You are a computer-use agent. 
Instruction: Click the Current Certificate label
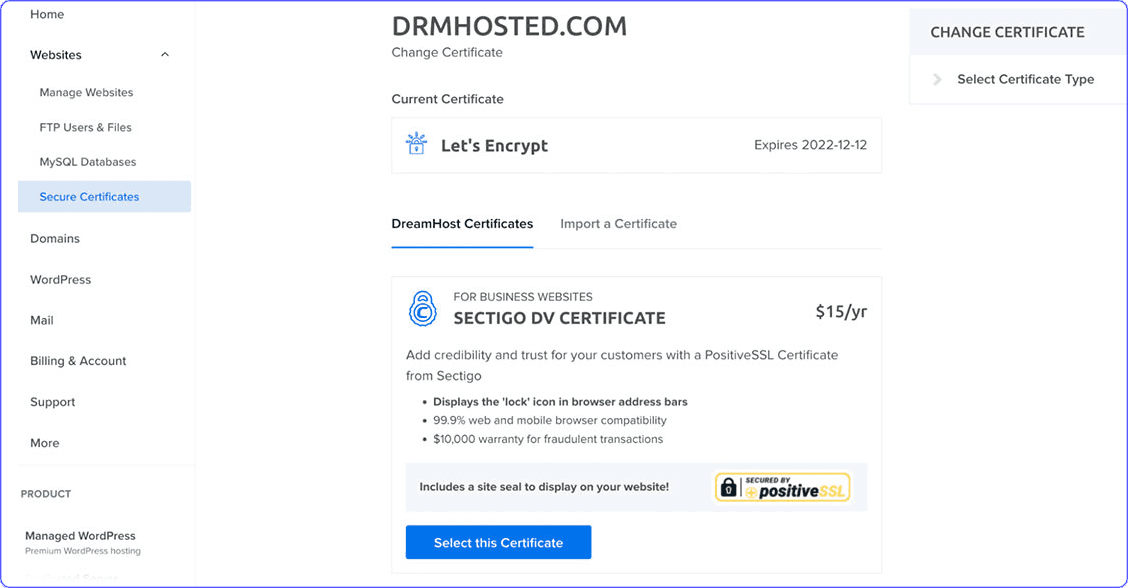tap(447, 99)
